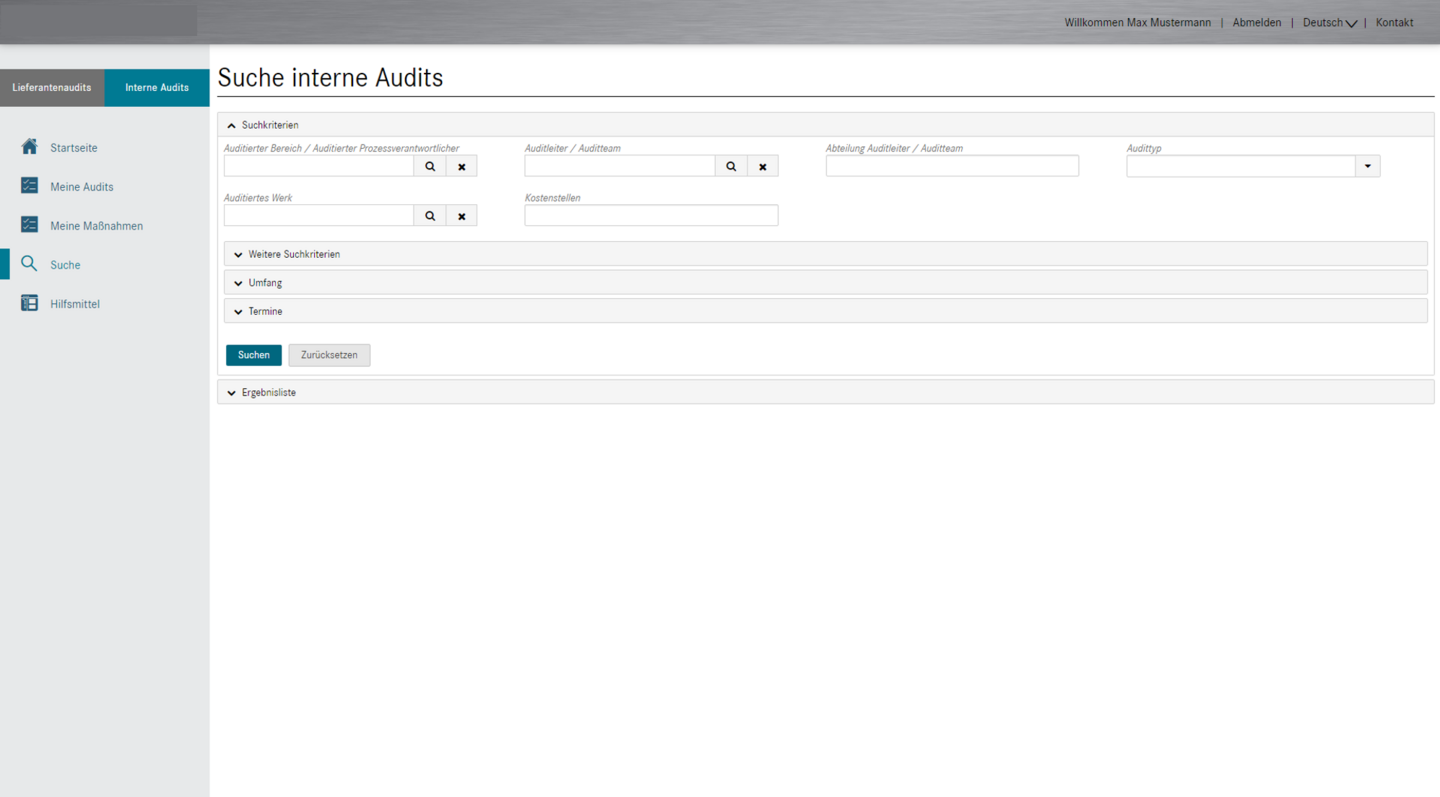Image resolution: width=1440 pixels, height=797 pixels.
Task: Click the Meine Audits checklist icon
Action: pos(29,186)
